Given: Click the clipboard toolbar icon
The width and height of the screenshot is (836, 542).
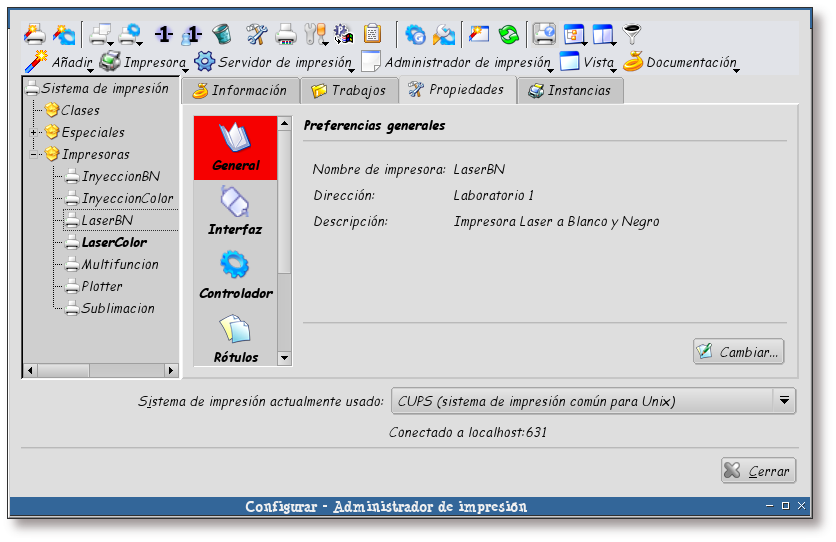Looking at the screenshot, I should click(x=372, y=34).
